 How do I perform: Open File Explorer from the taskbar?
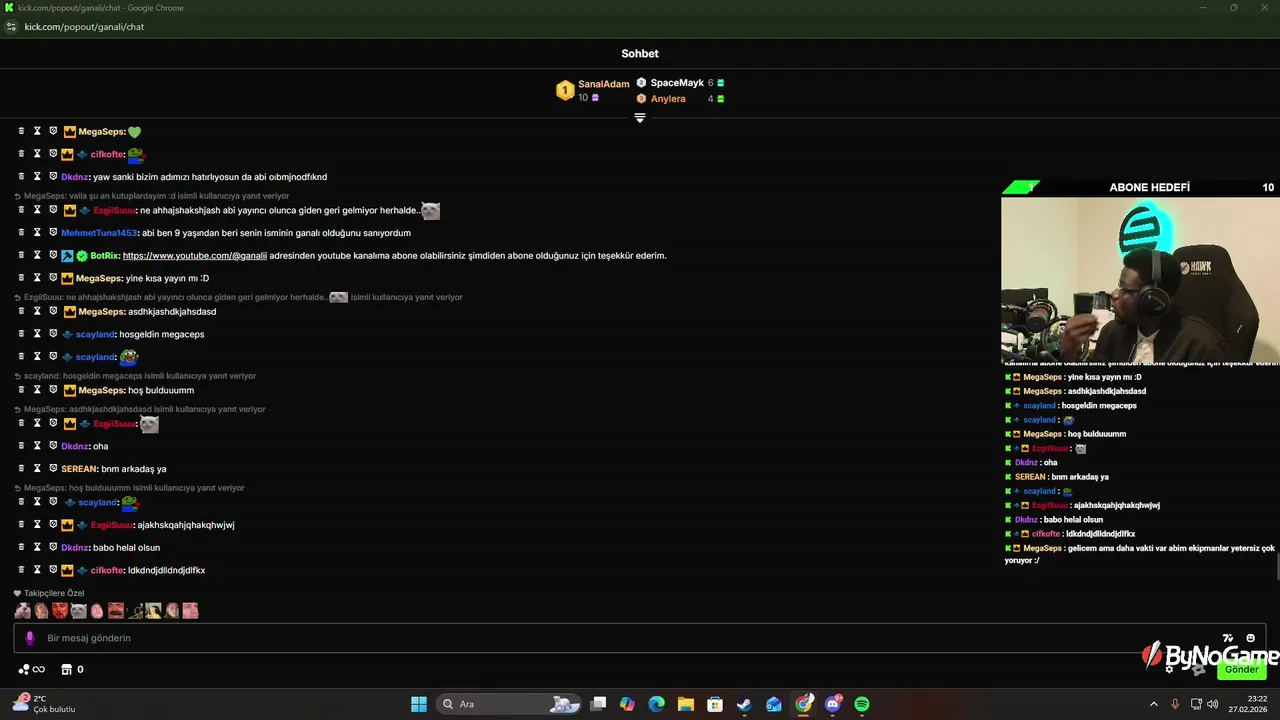coord(686,704)
